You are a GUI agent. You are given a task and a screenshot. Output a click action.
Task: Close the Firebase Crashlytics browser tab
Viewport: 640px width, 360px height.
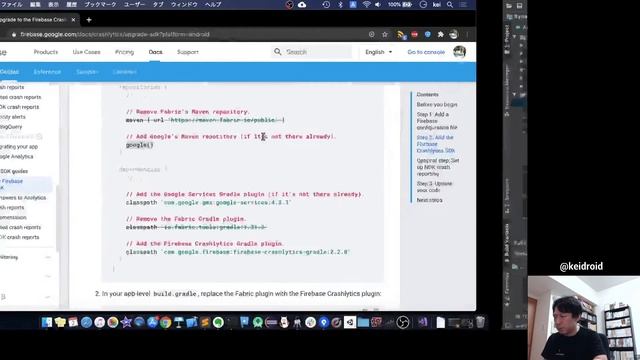[73, 20]
